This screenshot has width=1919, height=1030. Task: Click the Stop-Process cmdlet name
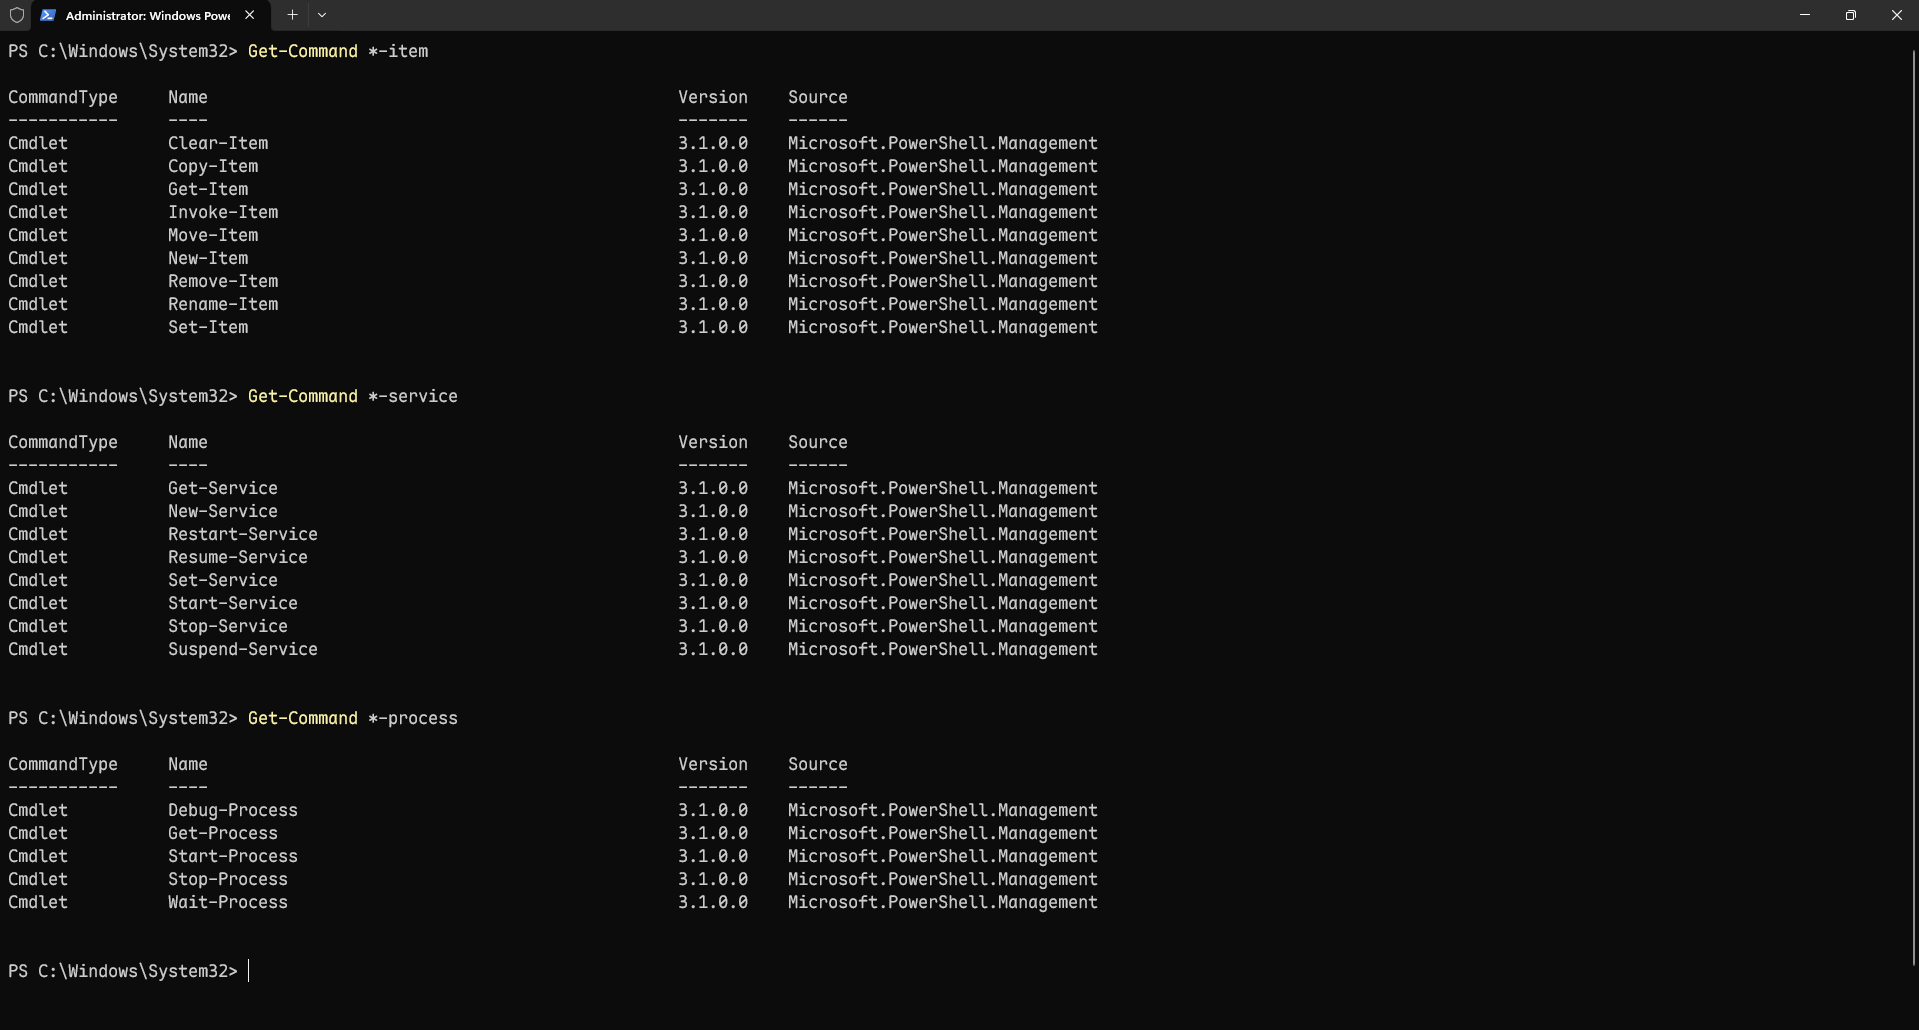227,879
